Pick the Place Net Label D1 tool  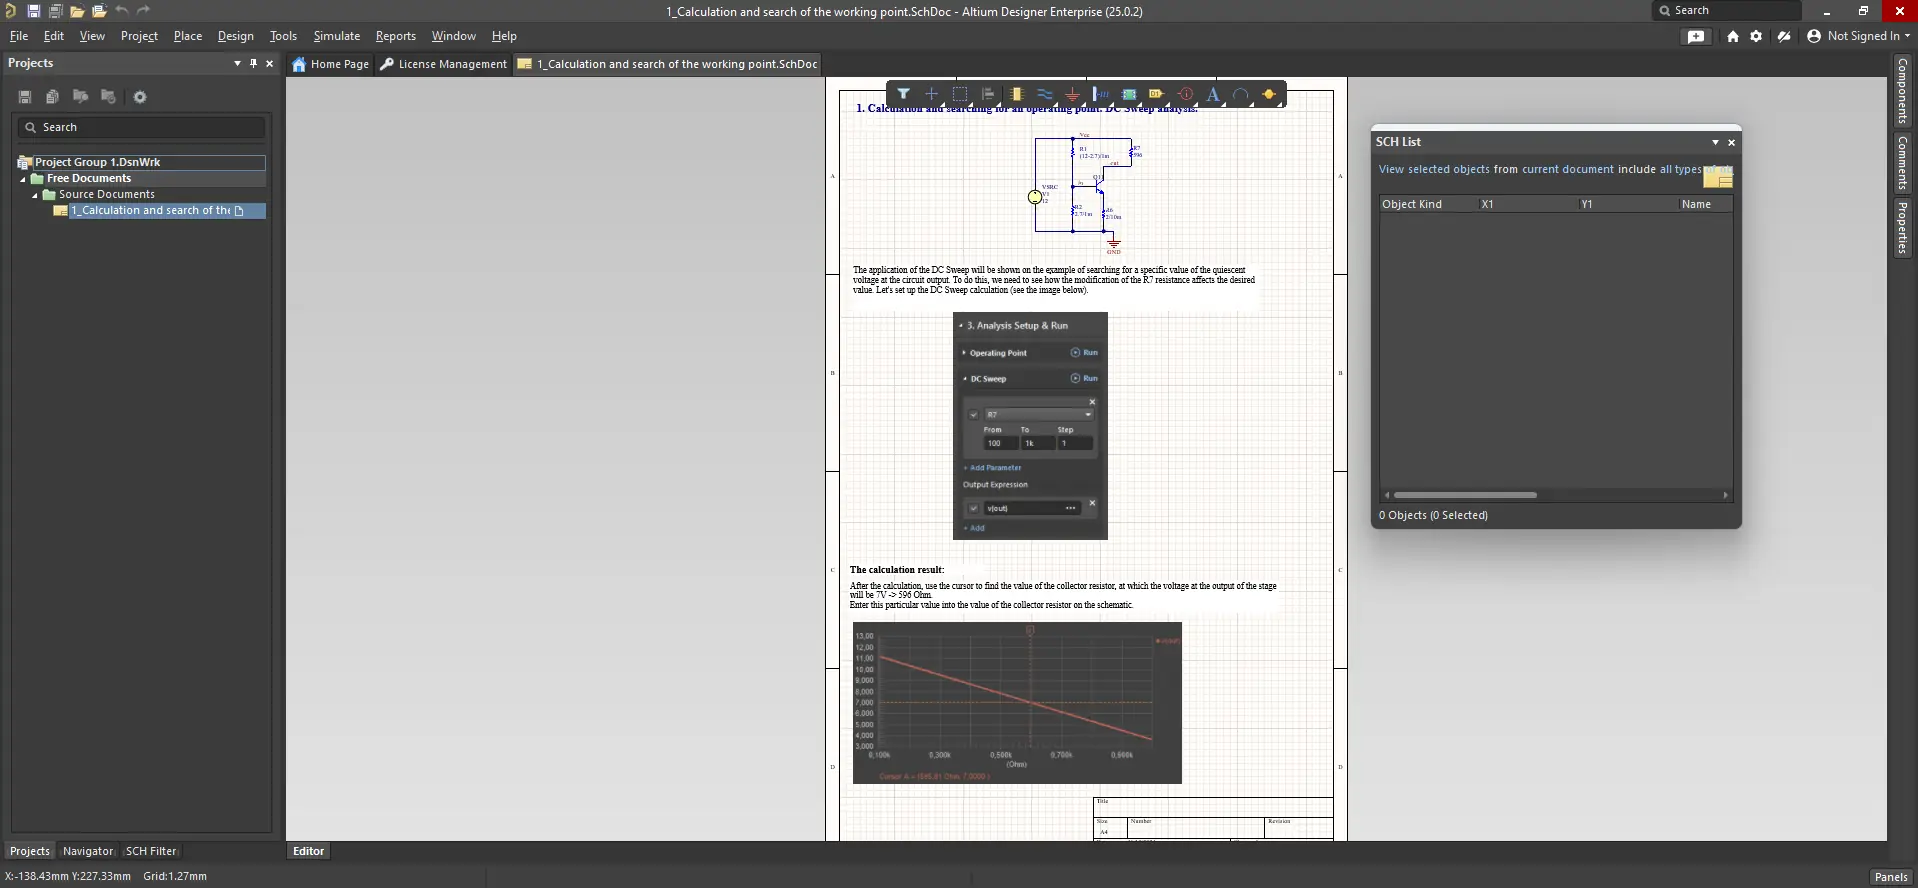1156,94
